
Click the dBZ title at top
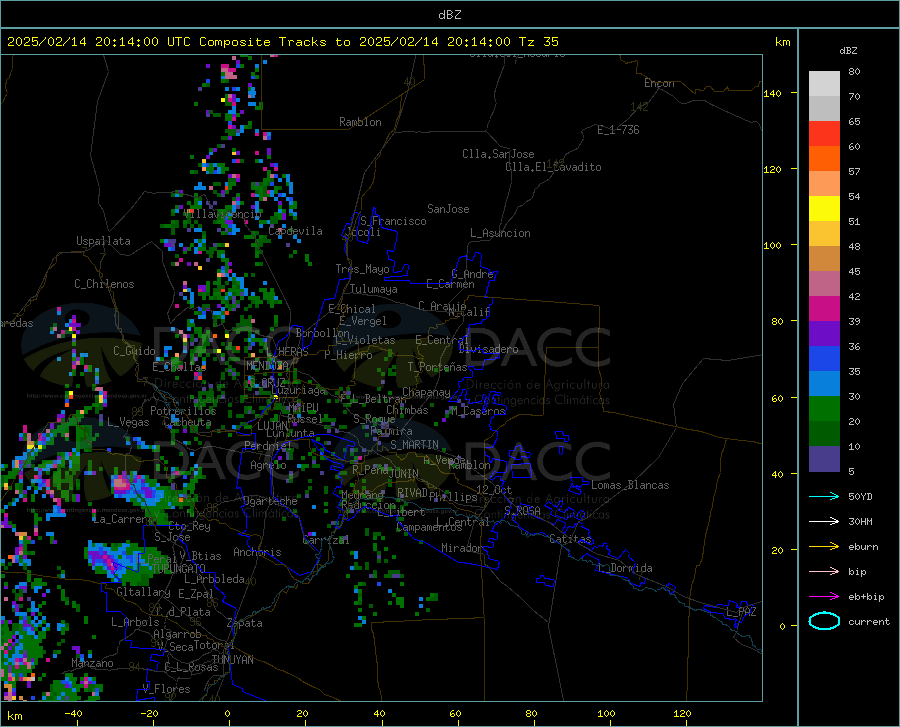449,15
